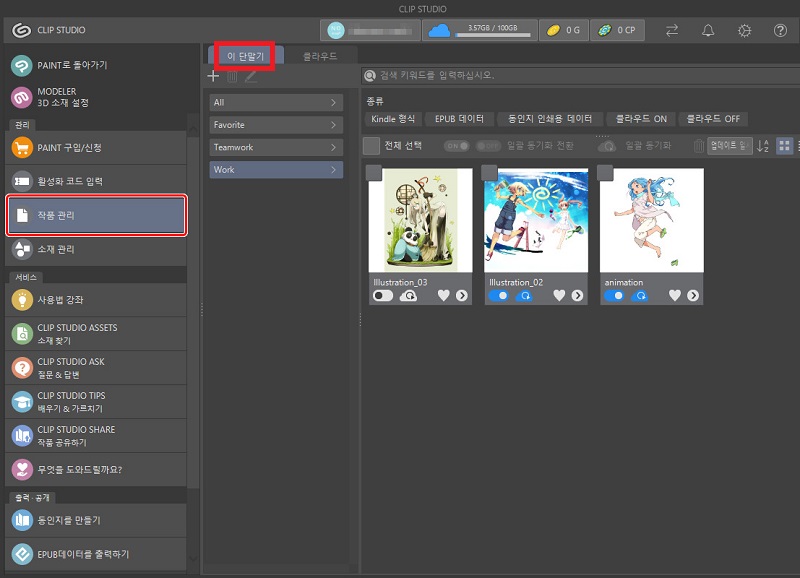Click the sync arrows icon in header
The image size is (800, 578).
coord(672,30)
